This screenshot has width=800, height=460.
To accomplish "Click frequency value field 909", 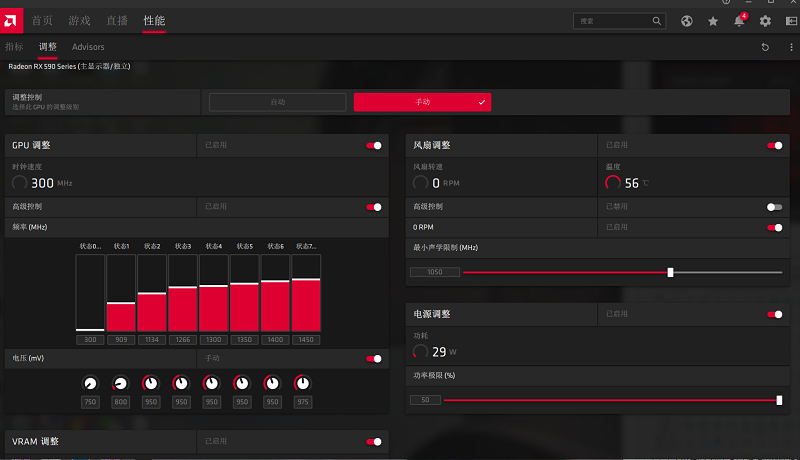I will 121,340.
